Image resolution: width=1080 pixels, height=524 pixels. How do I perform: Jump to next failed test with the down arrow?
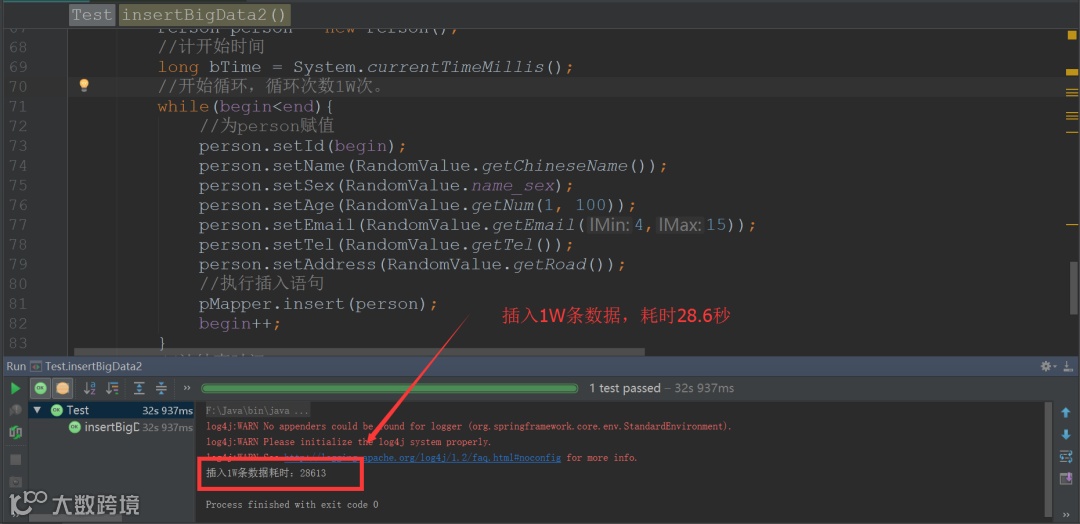[x=1066, y=434]
